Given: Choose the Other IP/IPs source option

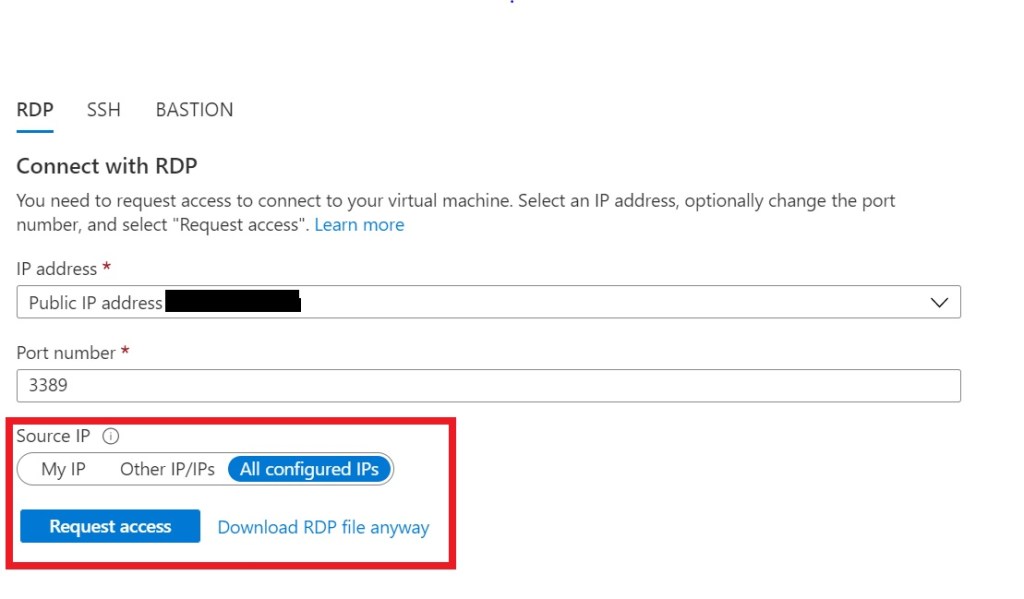Looking at the screenshot, I should (x=167, y=469).
